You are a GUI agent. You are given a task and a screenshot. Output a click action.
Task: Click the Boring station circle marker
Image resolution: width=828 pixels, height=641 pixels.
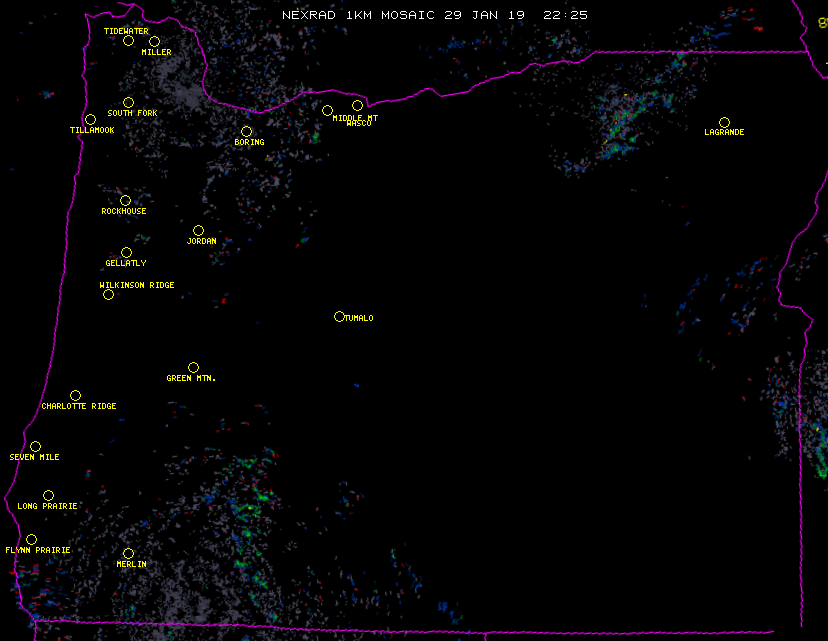246,131
